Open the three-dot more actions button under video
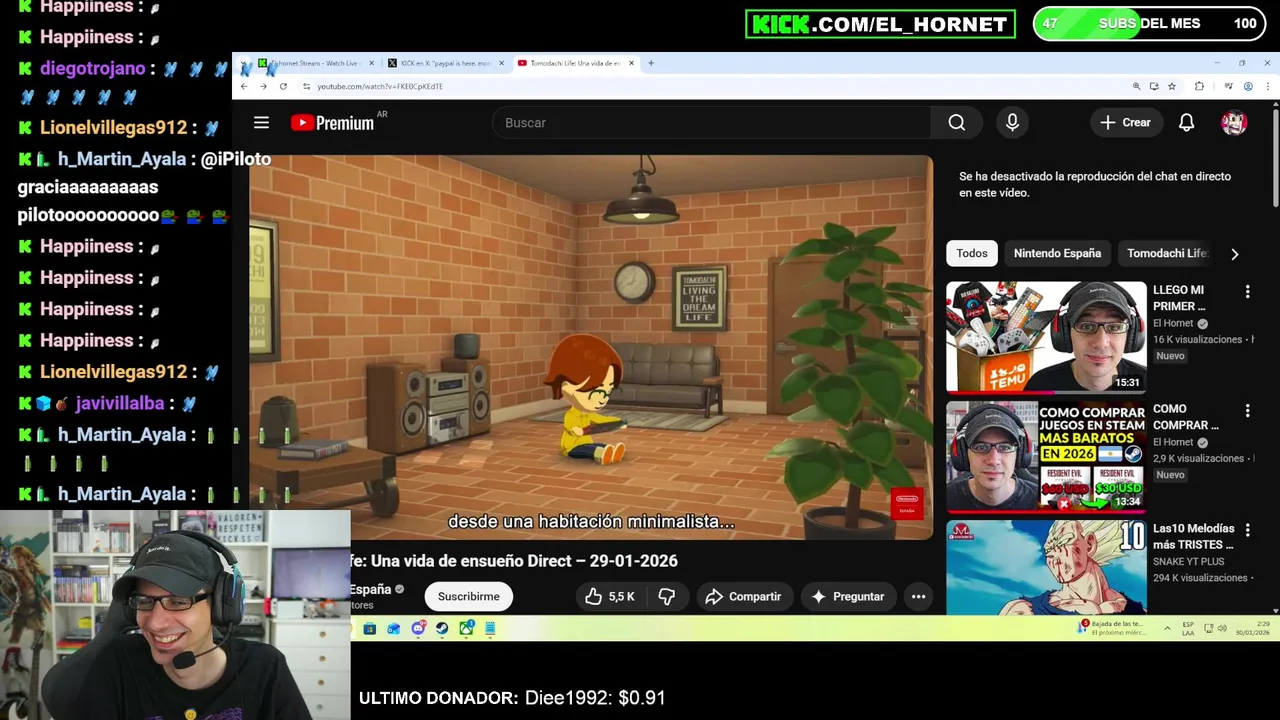 click(x=918, y=596)
